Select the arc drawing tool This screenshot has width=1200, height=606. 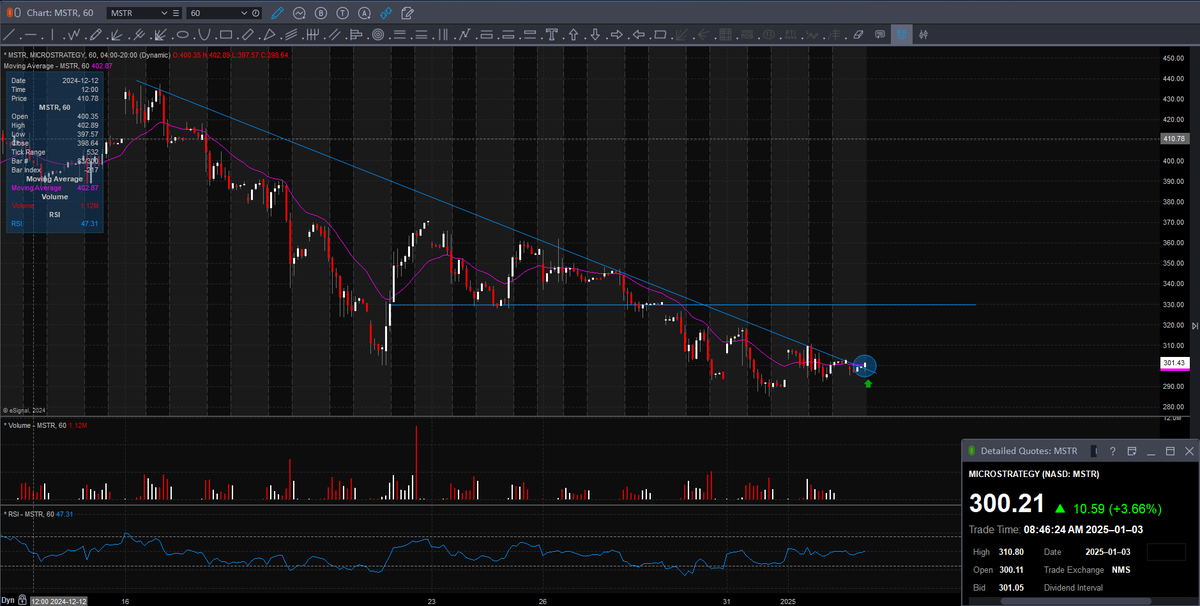click(x=203, y=34)
